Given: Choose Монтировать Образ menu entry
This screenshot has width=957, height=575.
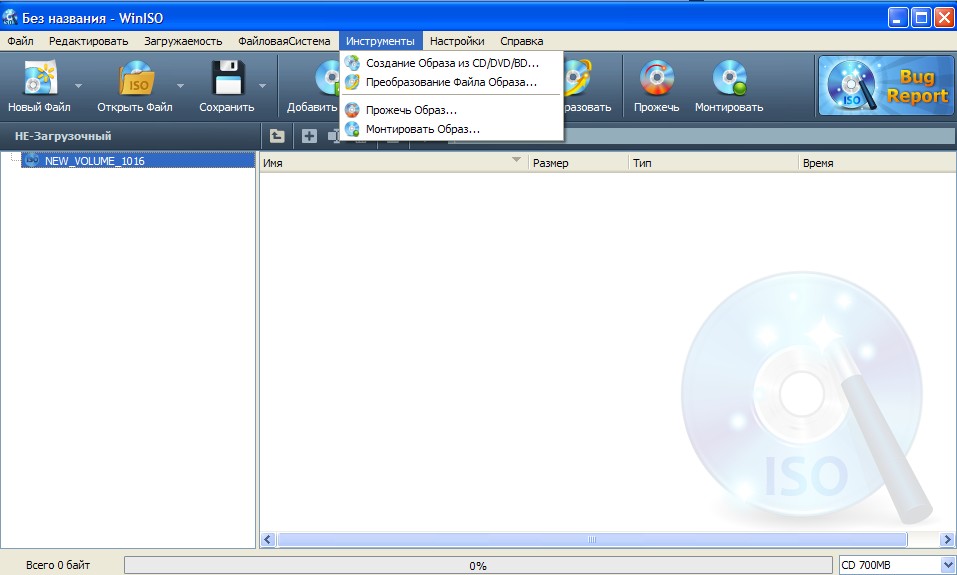Looking at the screenshot, I should click(x=451, y=129).
